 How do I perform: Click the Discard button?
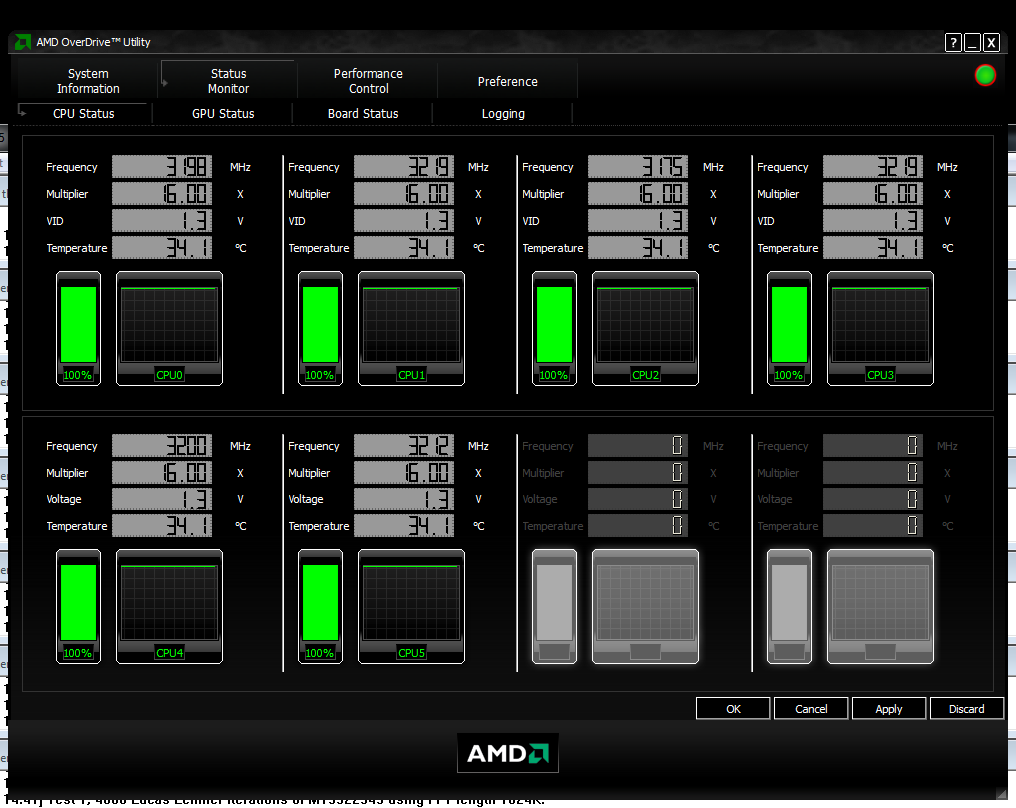click(x=966, y=709)
